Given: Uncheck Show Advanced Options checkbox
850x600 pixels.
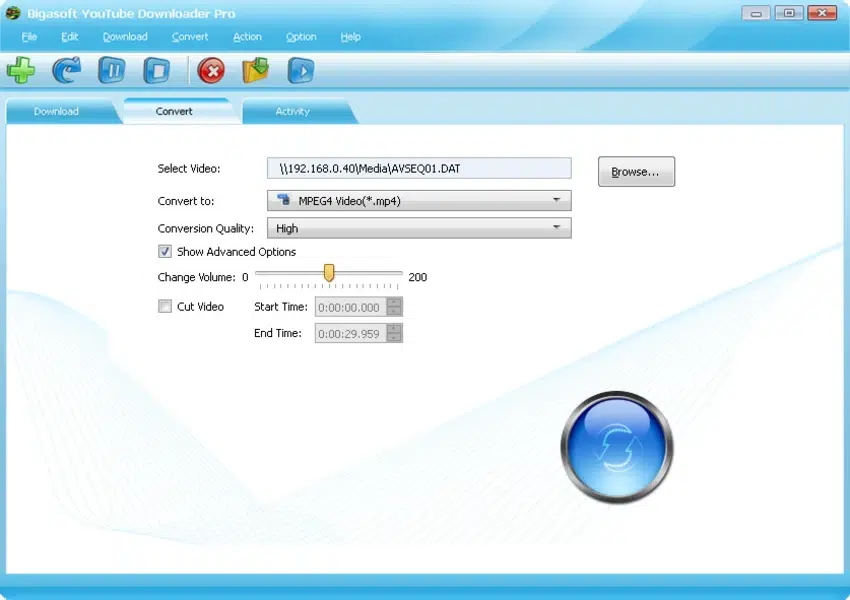Looking at the screenshot, I should [x=165, y=251].
